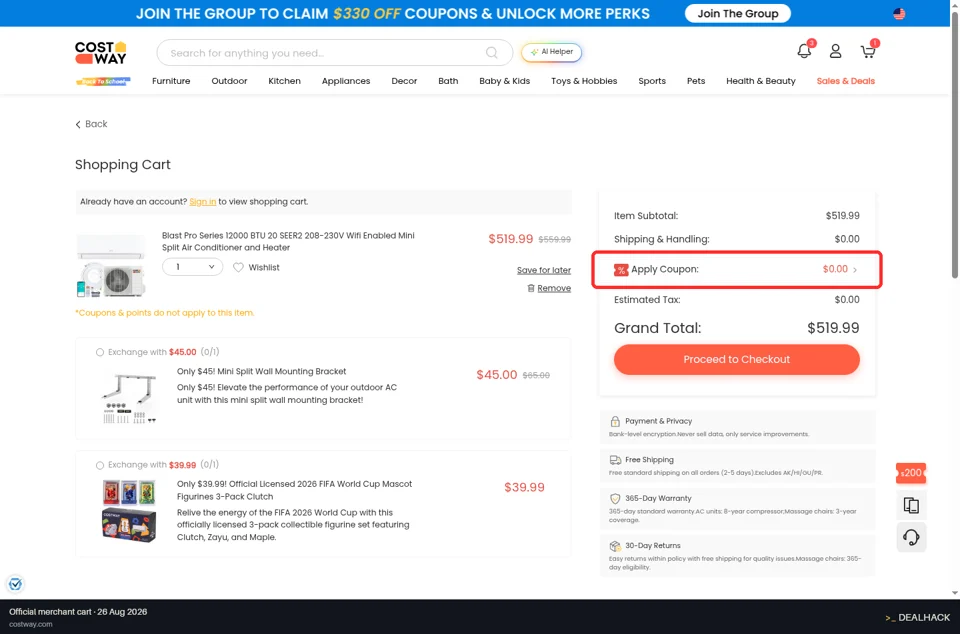Open Kitchen menu

pos(284,81)
